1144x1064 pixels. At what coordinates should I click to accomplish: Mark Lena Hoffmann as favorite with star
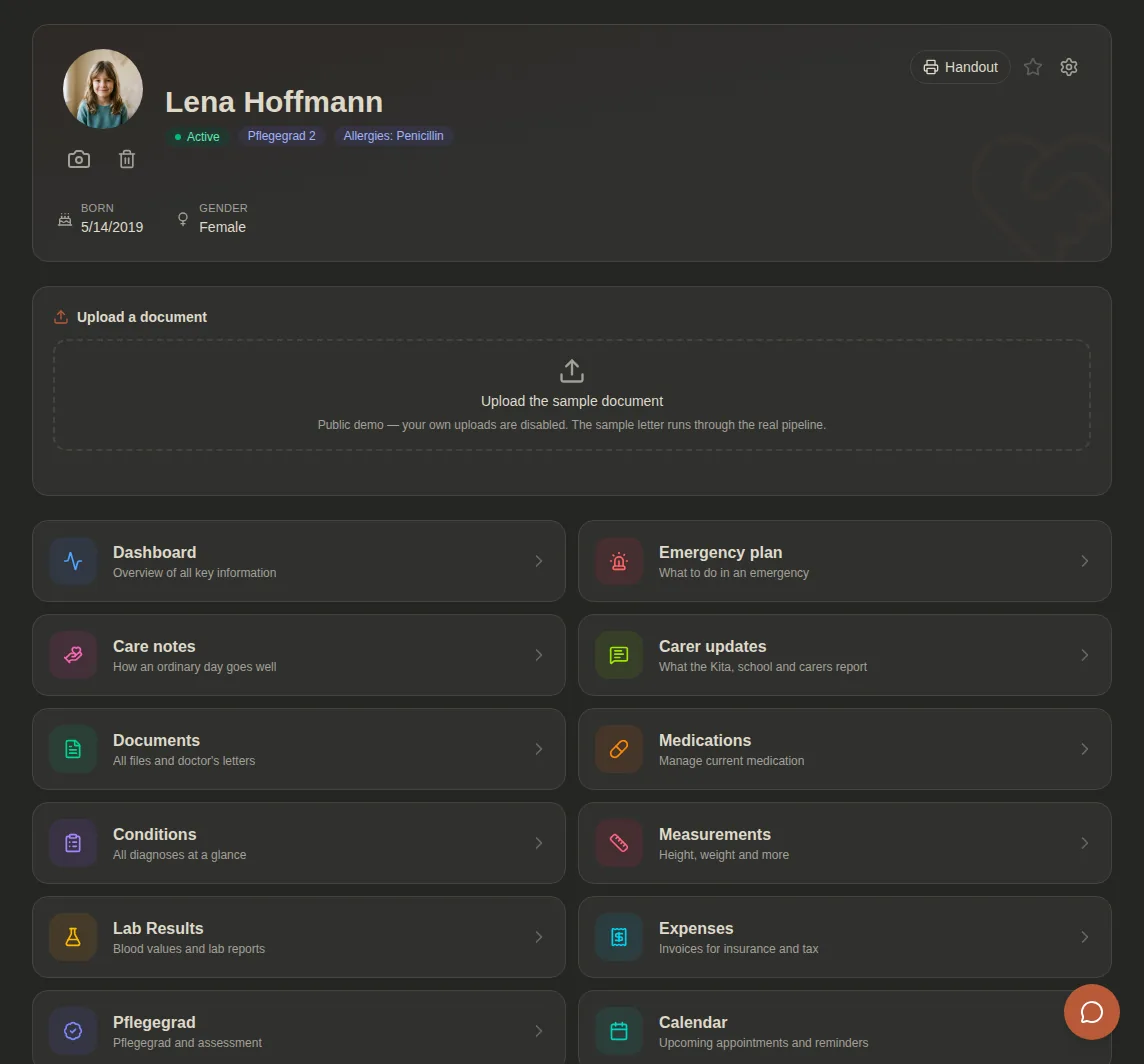[x=1032, y=67]
